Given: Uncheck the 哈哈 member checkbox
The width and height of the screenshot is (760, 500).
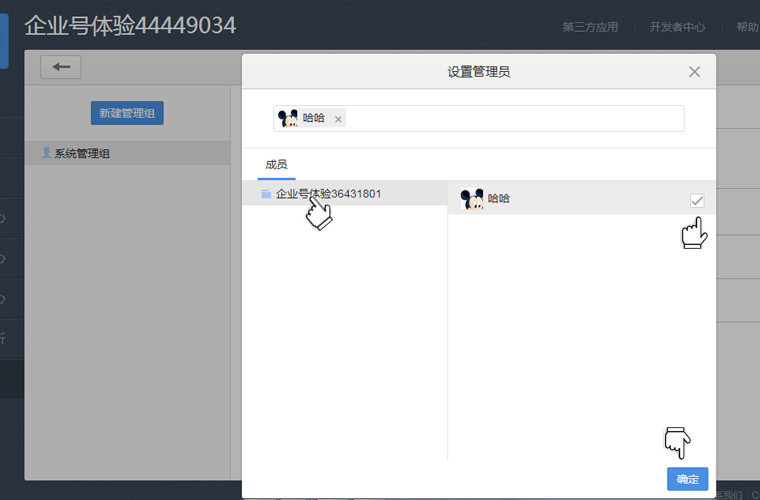Looking at the screenshot, I should 697,200.
